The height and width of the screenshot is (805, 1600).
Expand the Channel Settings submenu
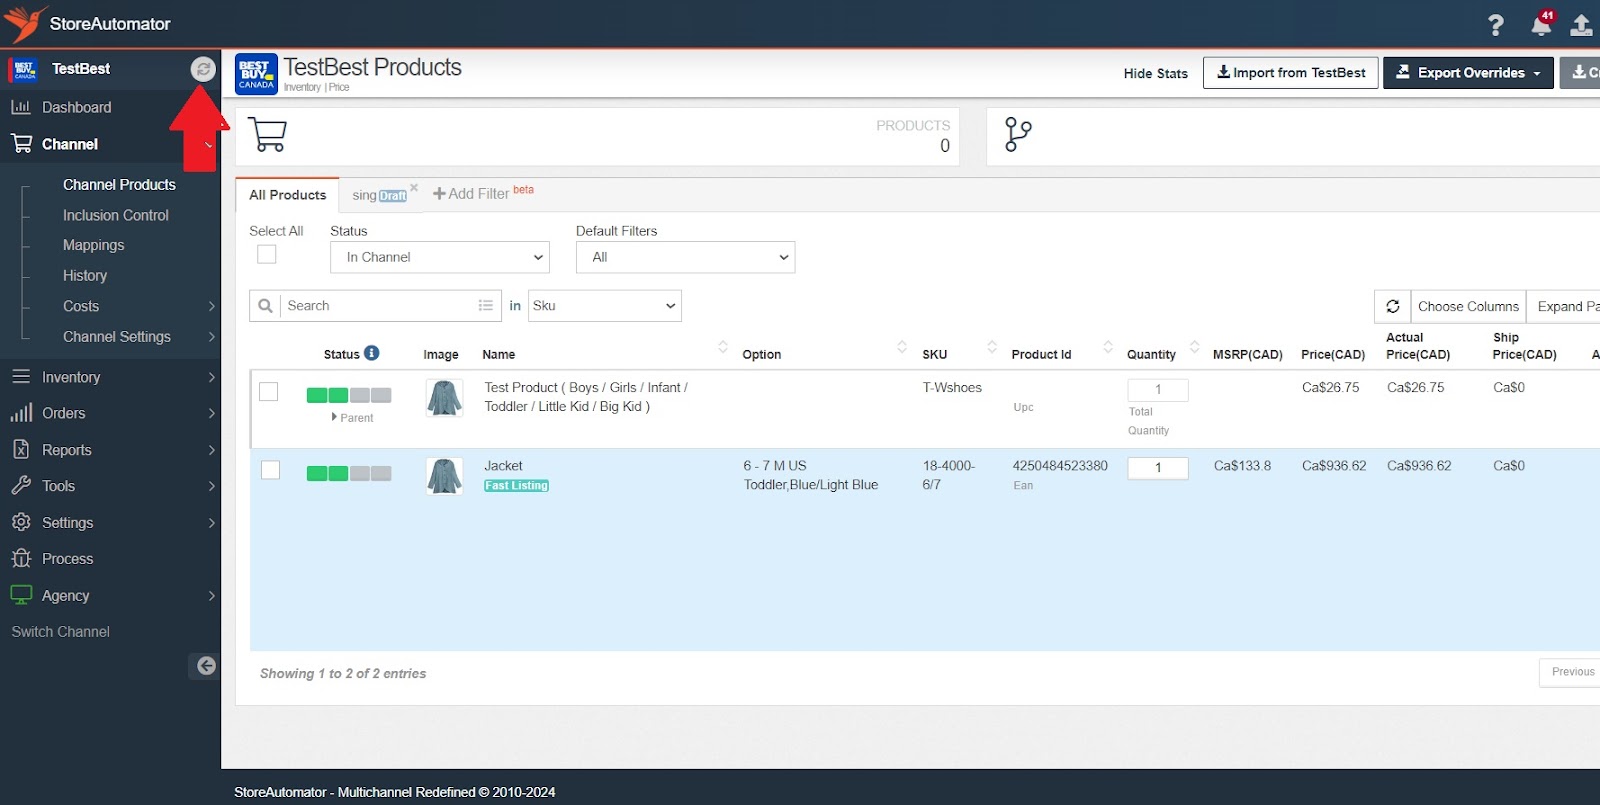[x=211, y=337]
